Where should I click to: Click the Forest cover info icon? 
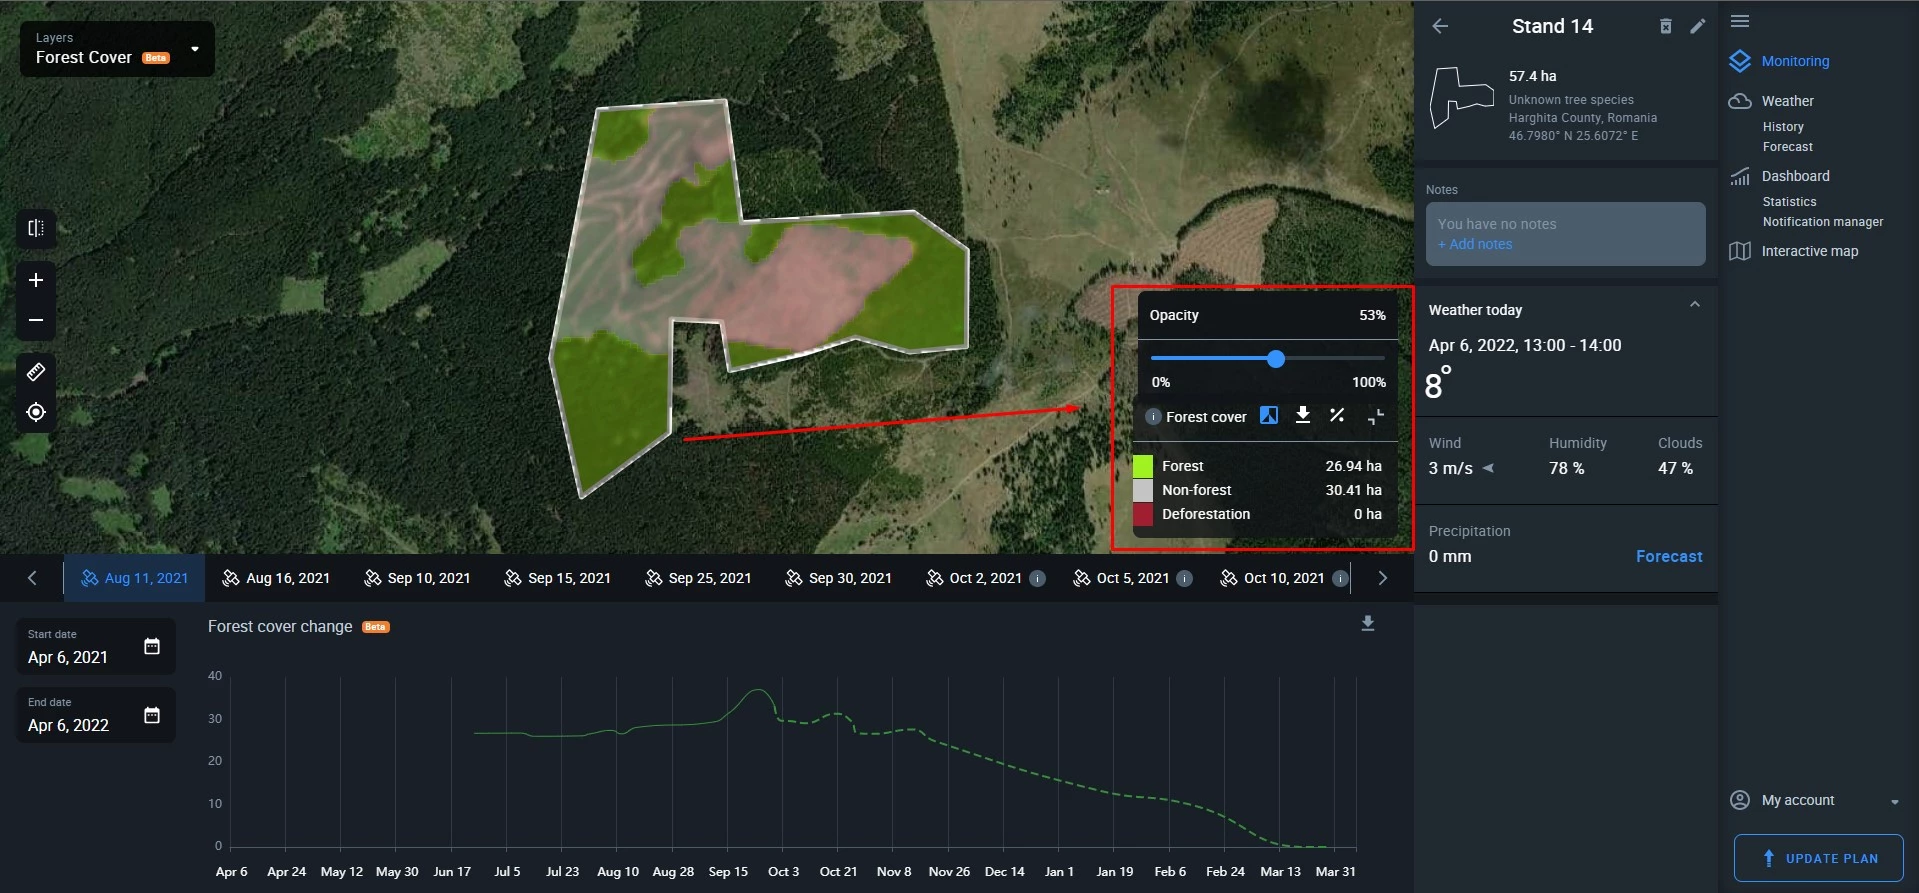coord(1153,417)
